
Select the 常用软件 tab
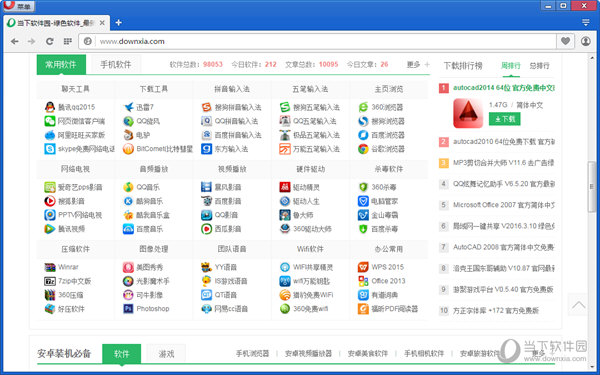click(61, 64)
